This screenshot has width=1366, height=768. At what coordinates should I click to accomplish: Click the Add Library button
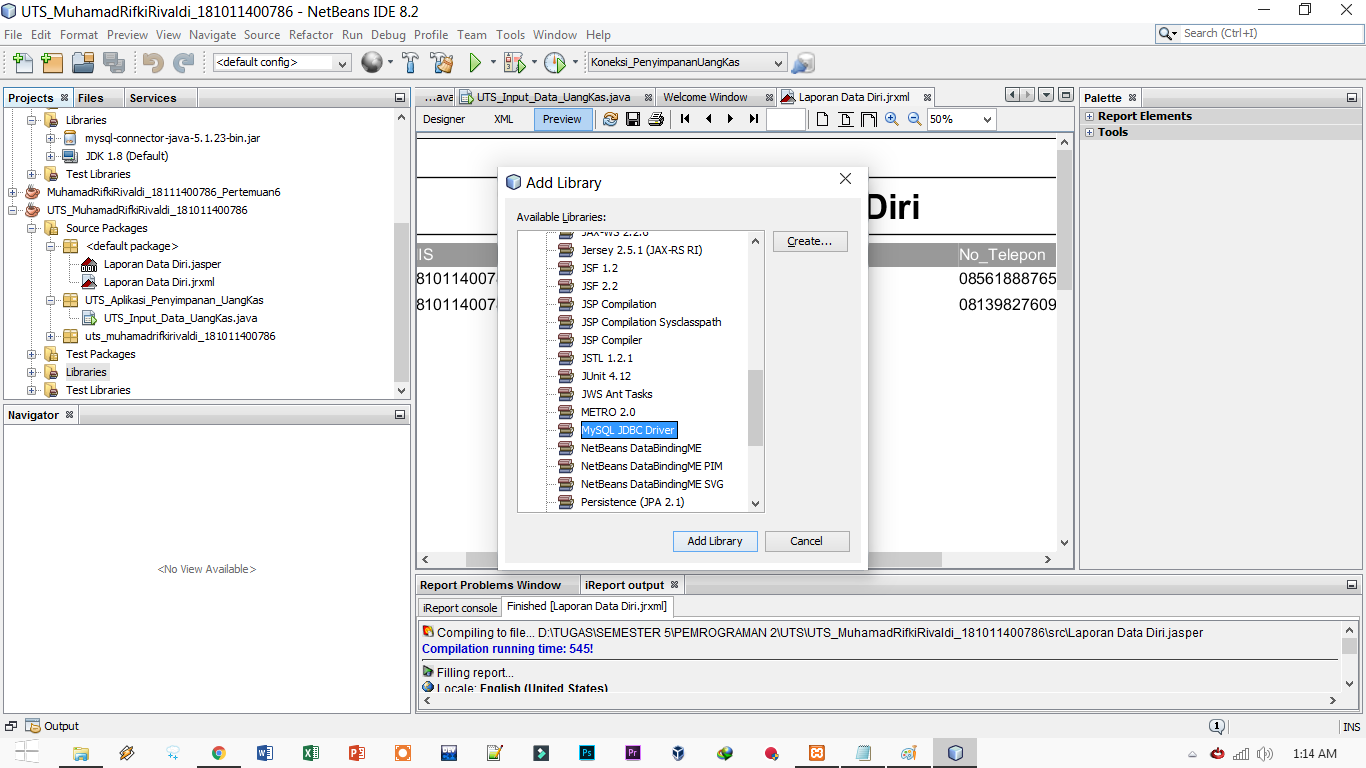pyautogui.click(x=715, y=541)
